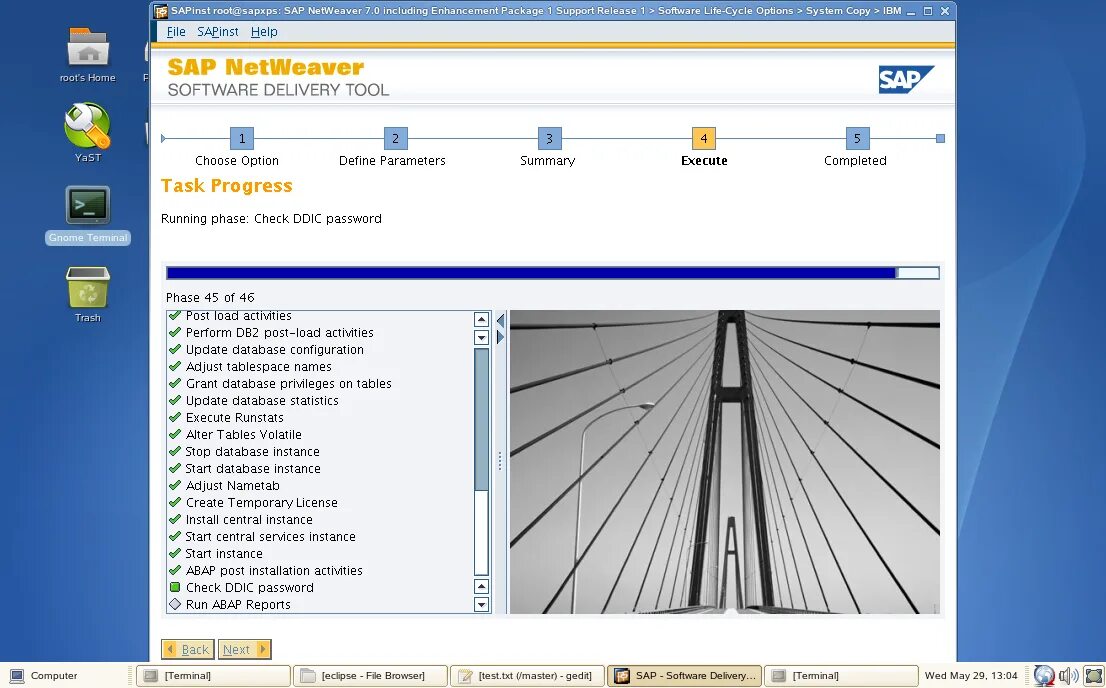1106x688 pixels.
Task: Click step 3 Summary marker
Action: 549,138
